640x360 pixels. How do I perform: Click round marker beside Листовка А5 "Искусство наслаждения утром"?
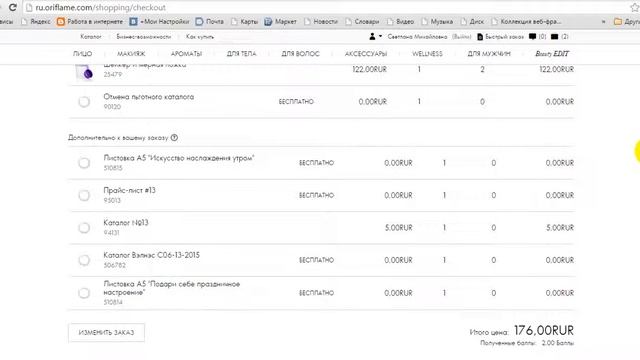84,163
